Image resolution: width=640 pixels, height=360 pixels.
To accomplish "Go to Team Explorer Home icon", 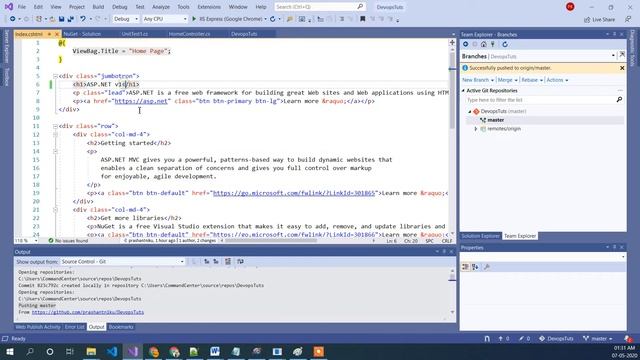I will (x=484, y=44).
